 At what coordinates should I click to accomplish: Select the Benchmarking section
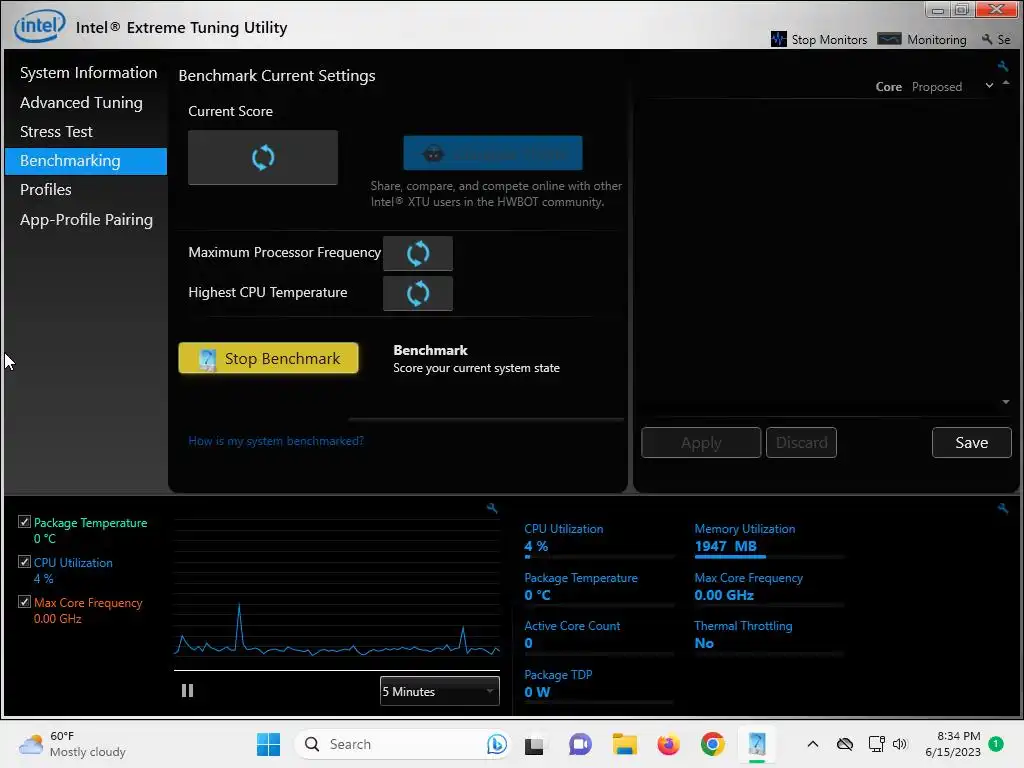click(86, 161)
